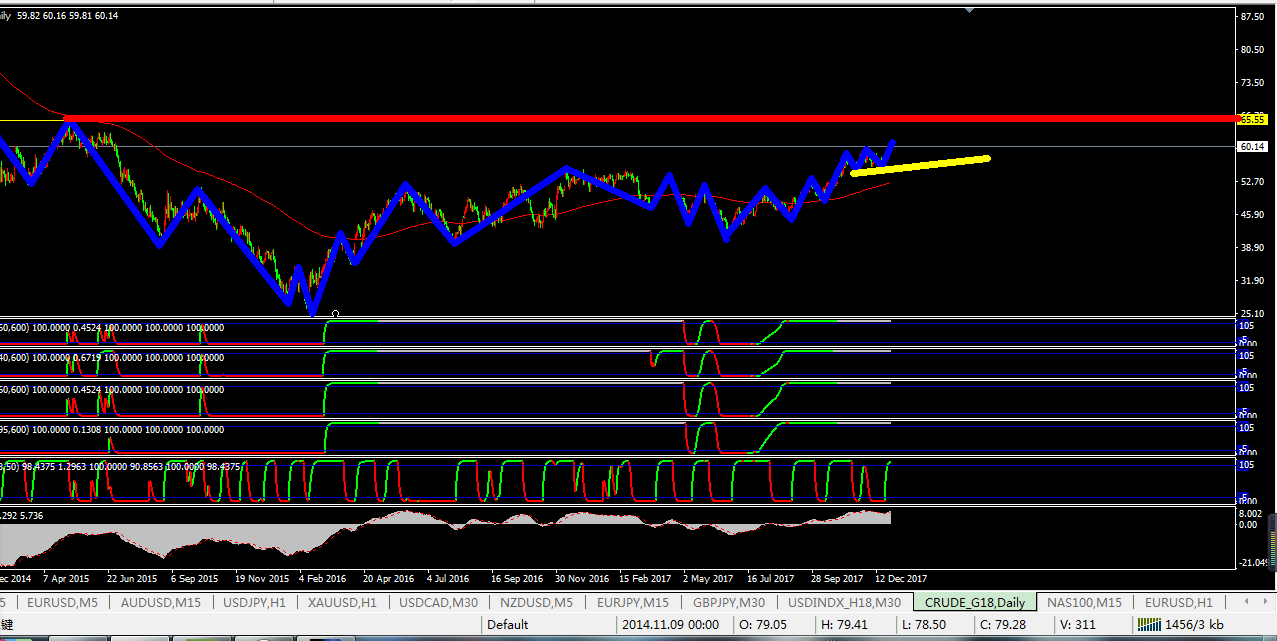Click the active CRUDE_G18,Daily tab
The height and width of the screenshot is (641, 1277).
(975, 603)
